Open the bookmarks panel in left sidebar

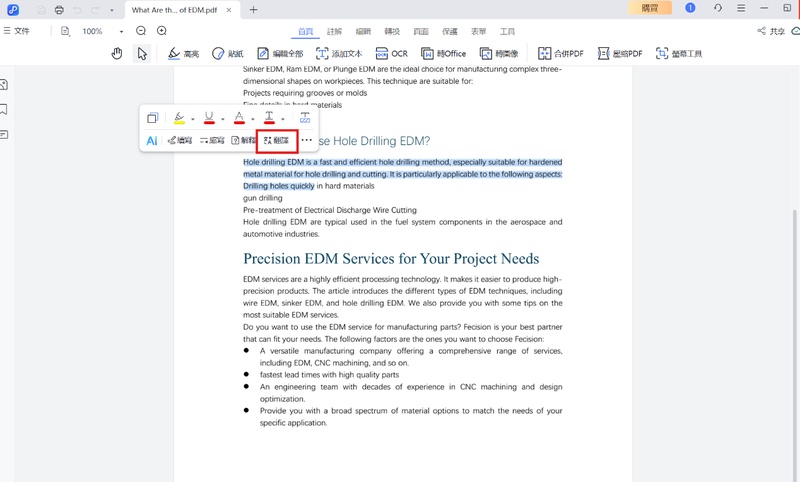[x=5, y=109]
